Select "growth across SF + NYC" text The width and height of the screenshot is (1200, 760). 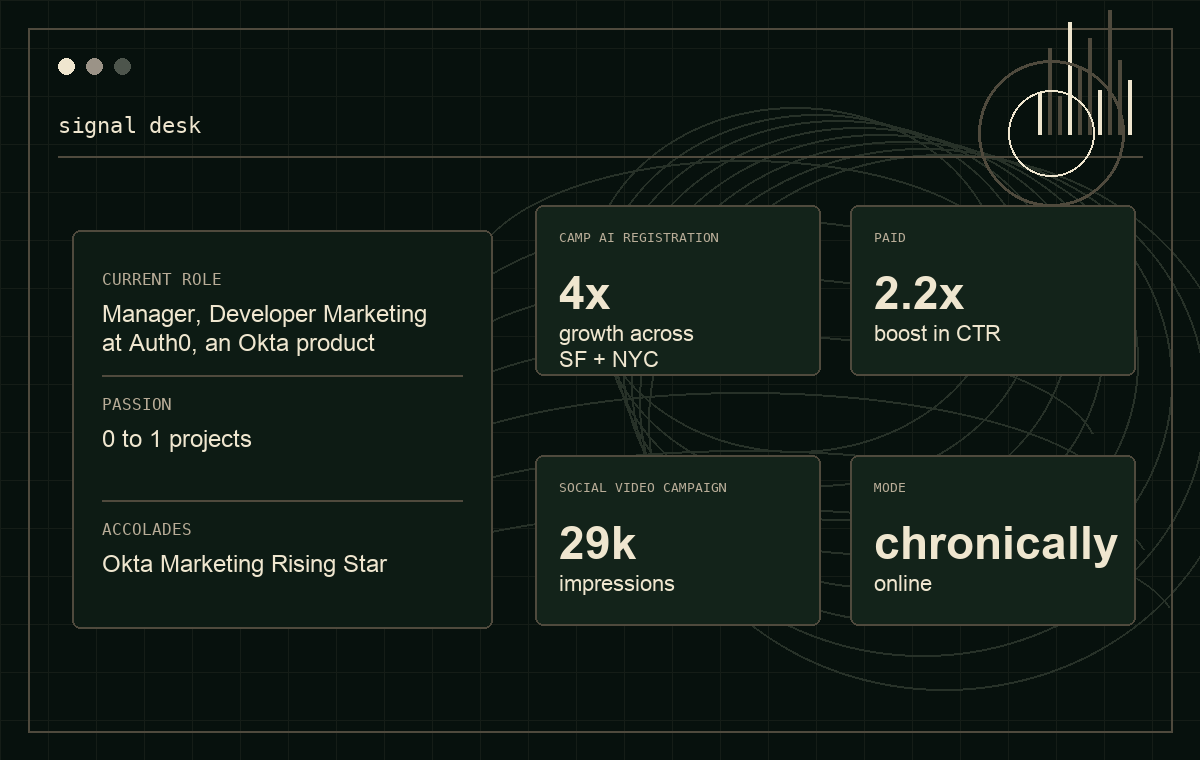(x=626, y=346)
